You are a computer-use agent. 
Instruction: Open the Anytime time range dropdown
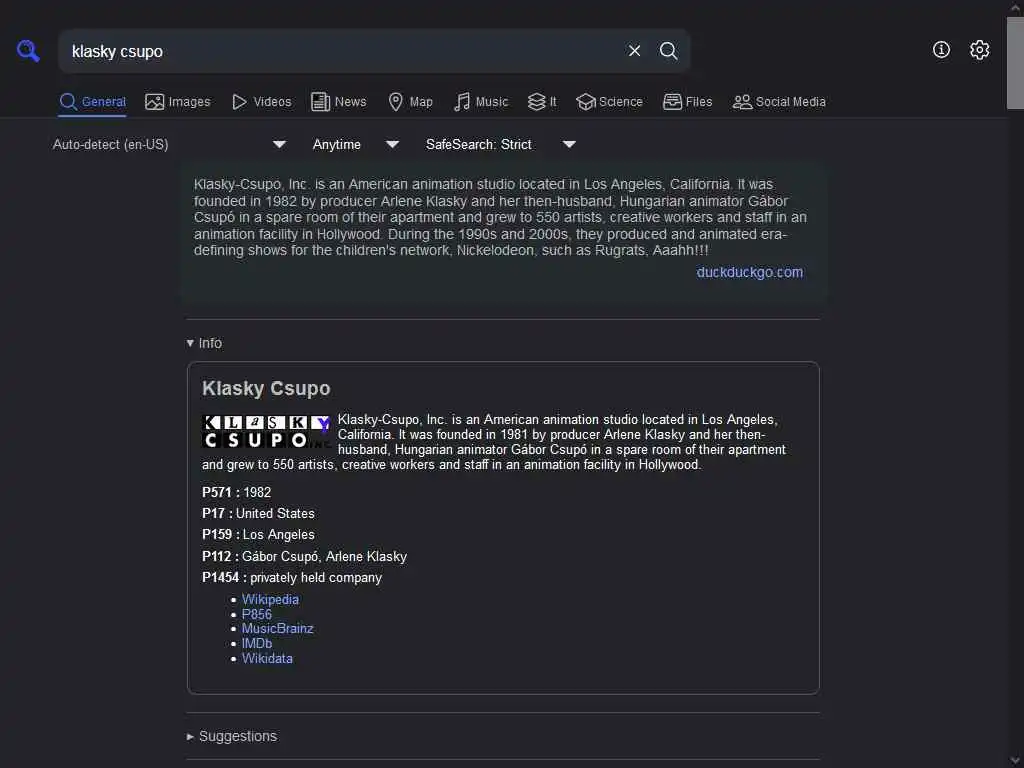coord(355,144)
